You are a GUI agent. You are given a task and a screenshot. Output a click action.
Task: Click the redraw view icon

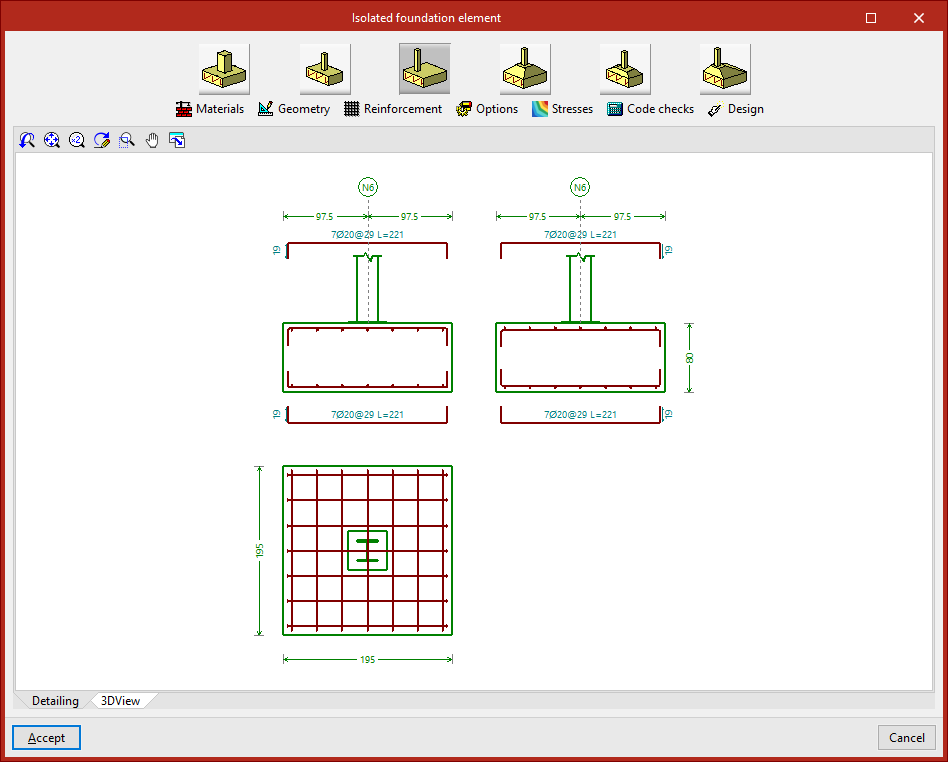pyautogui.click(x=102, y=140)
